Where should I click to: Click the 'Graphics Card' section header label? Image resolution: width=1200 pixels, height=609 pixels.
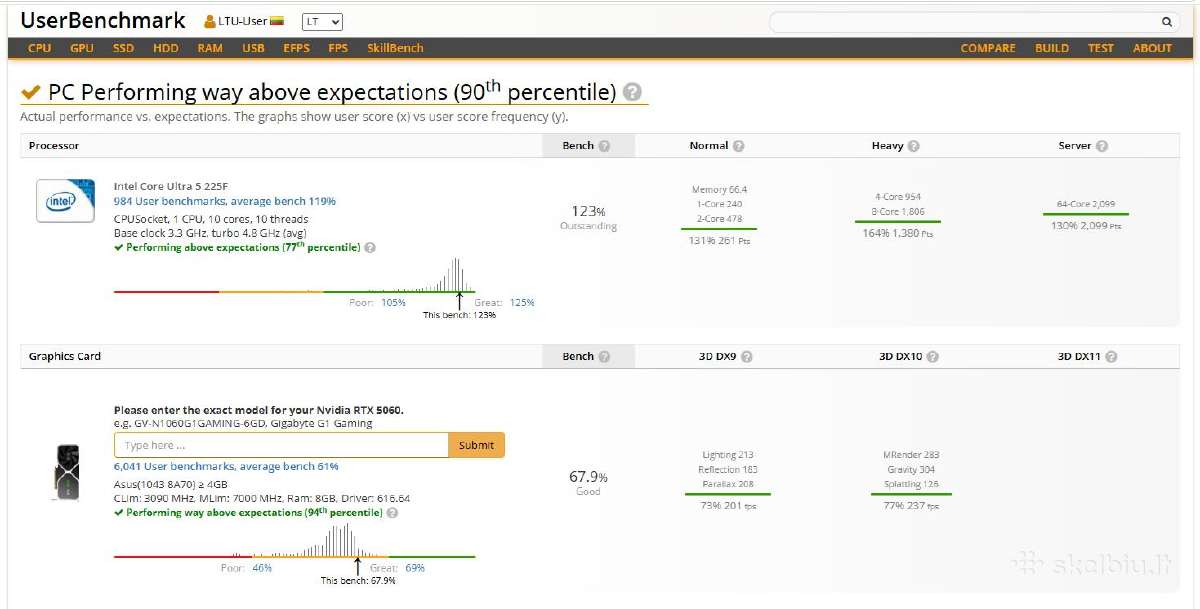pyautogui.click(x=65, y=357)
